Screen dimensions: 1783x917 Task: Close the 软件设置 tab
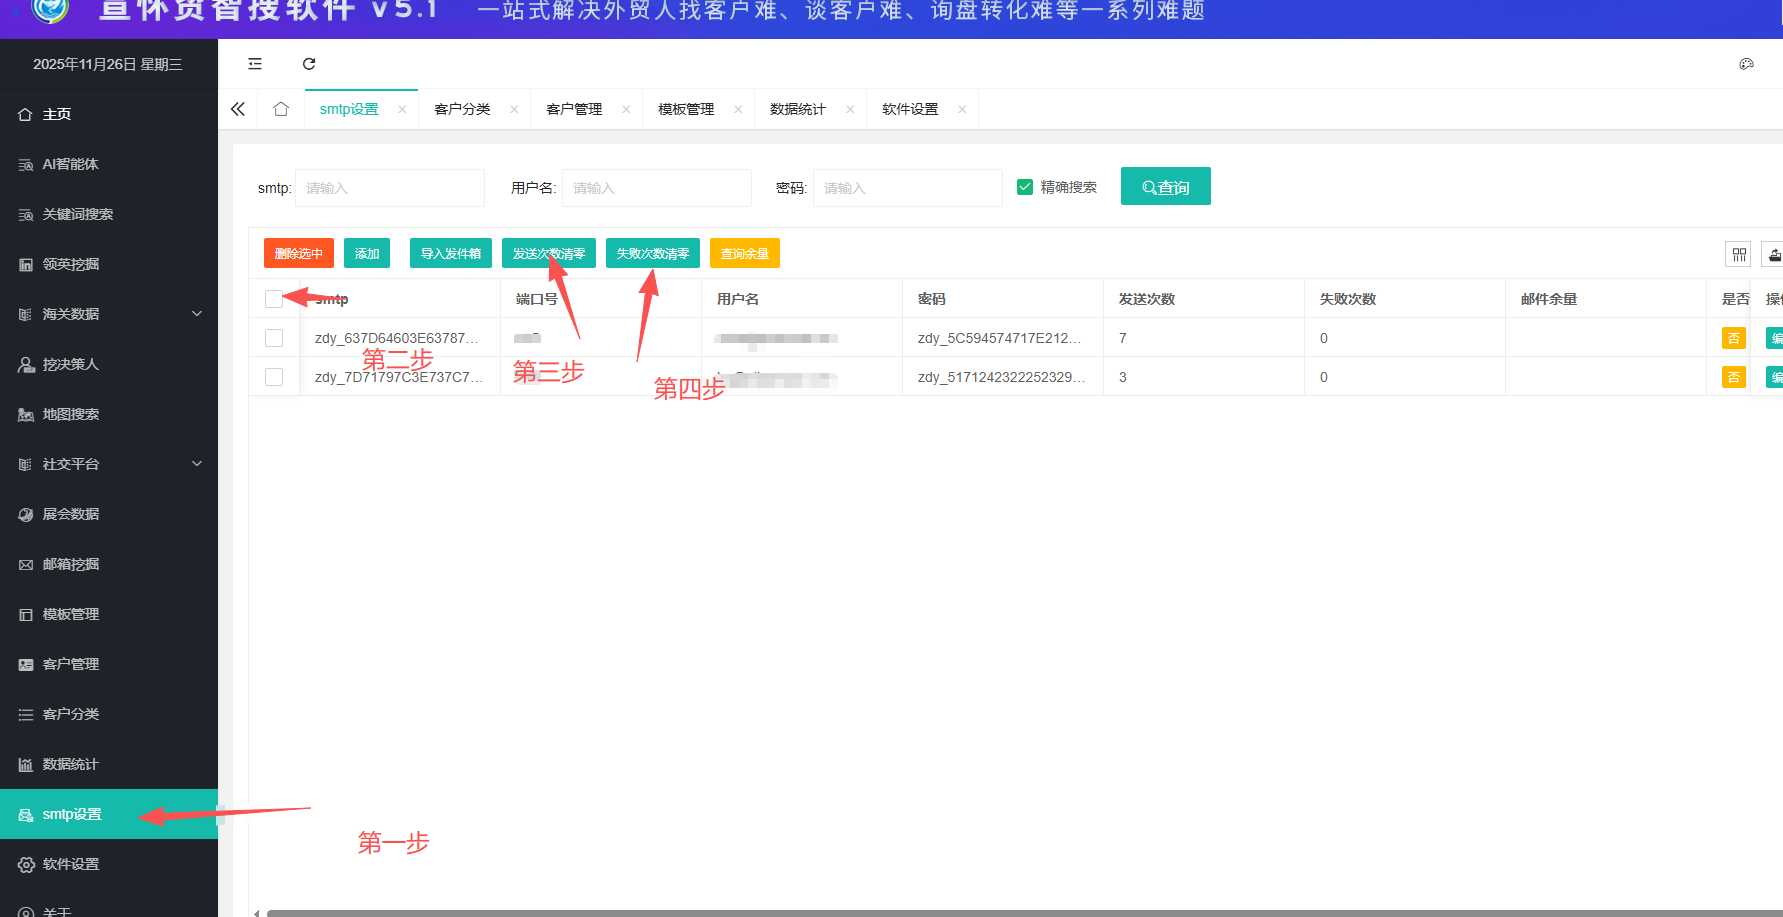click(962, 109)
